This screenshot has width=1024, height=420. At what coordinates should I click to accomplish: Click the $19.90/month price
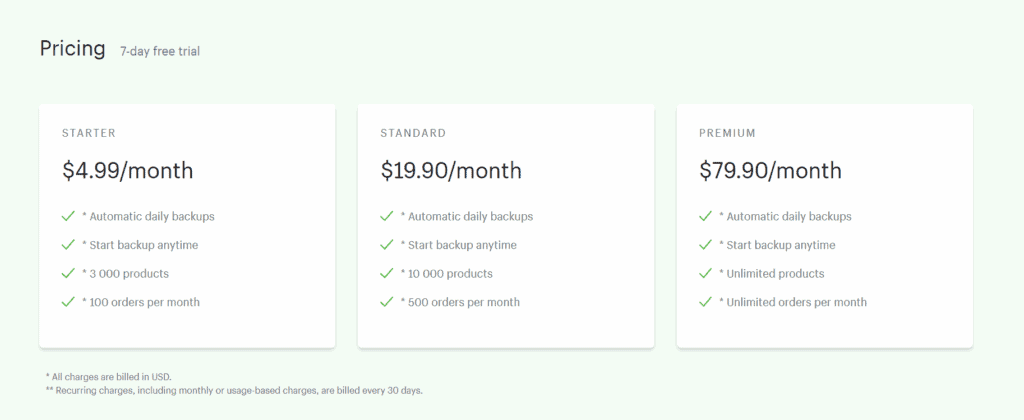tap(451, 171)
